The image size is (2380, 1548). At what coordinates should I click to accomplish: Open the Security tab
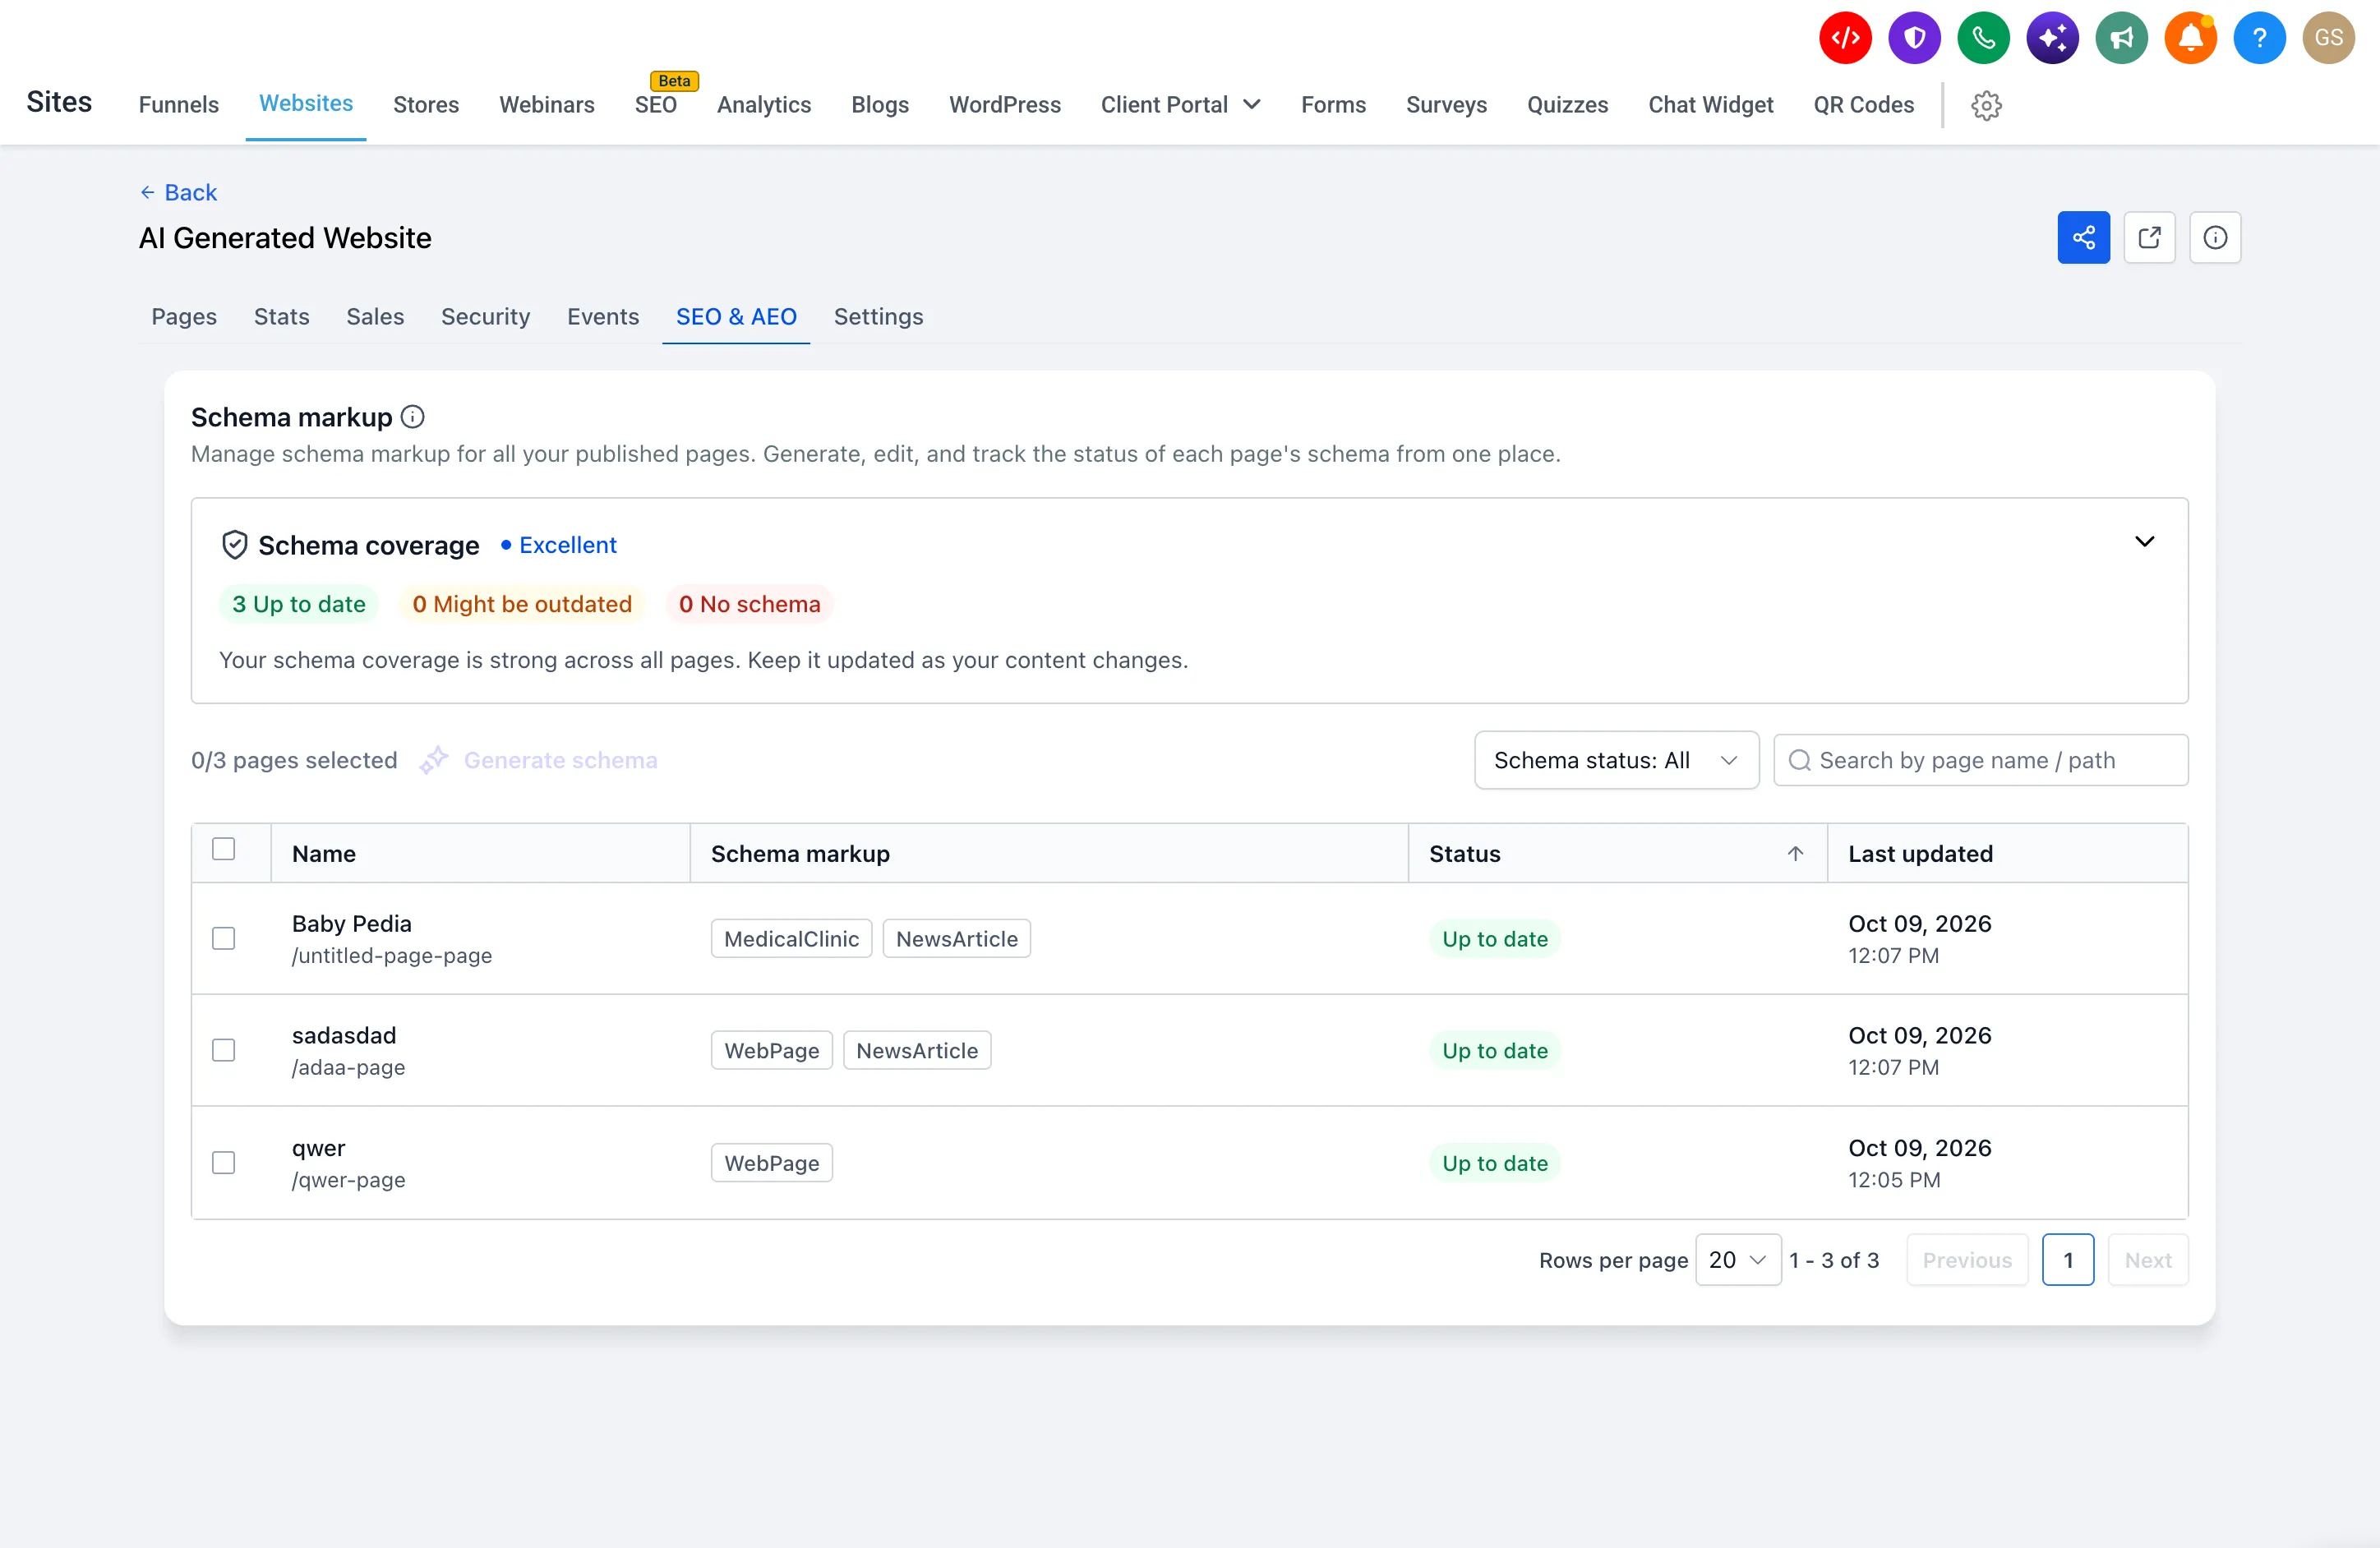click(x=485, y=316)
